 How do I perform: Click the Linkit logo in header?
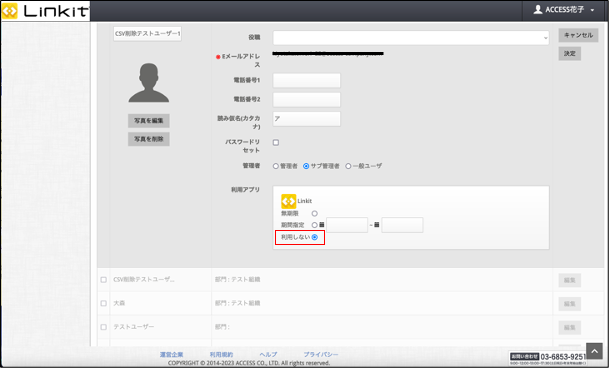coord(45,11)
